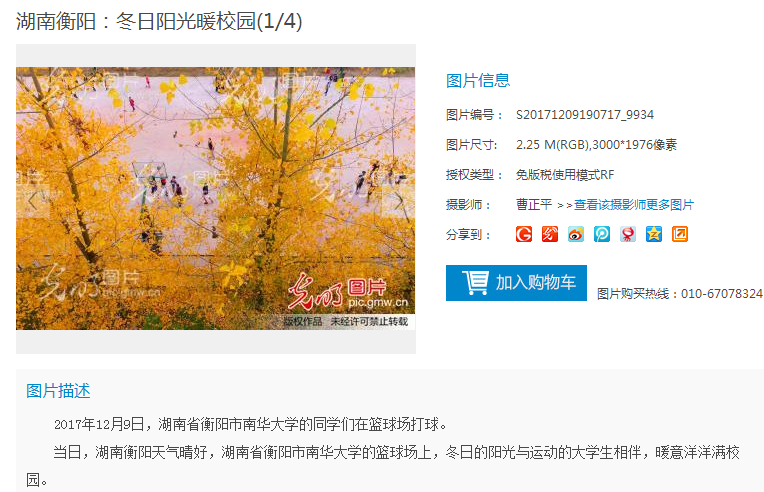The height and width of the screenshot is (492, 764).
Task: Click the 图片描述 section heading
Action: pos(58,391)
